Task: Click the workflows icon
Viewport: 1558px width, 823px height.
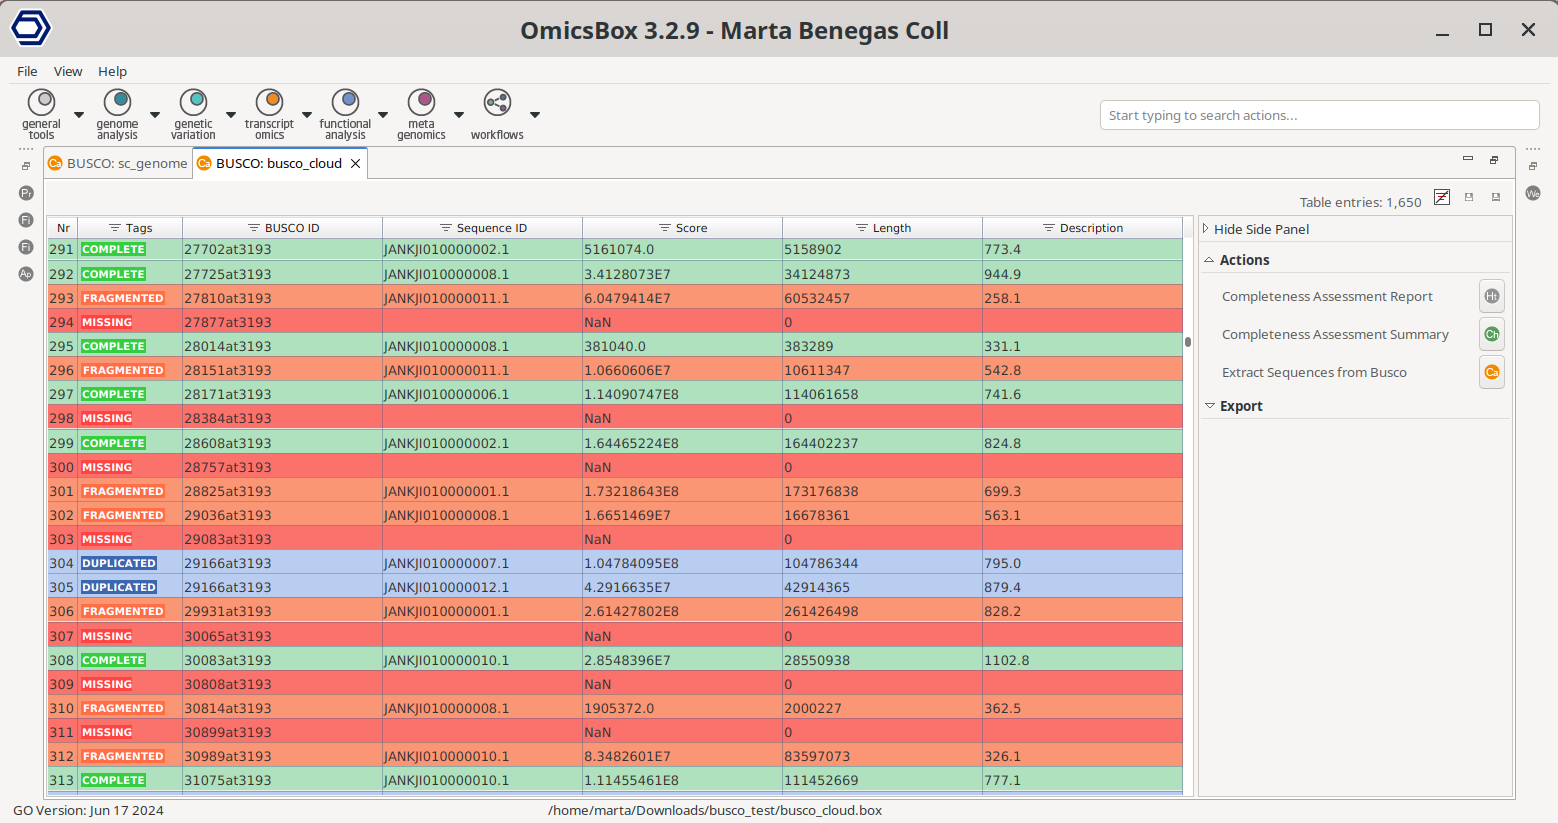Action: point(497,103)
